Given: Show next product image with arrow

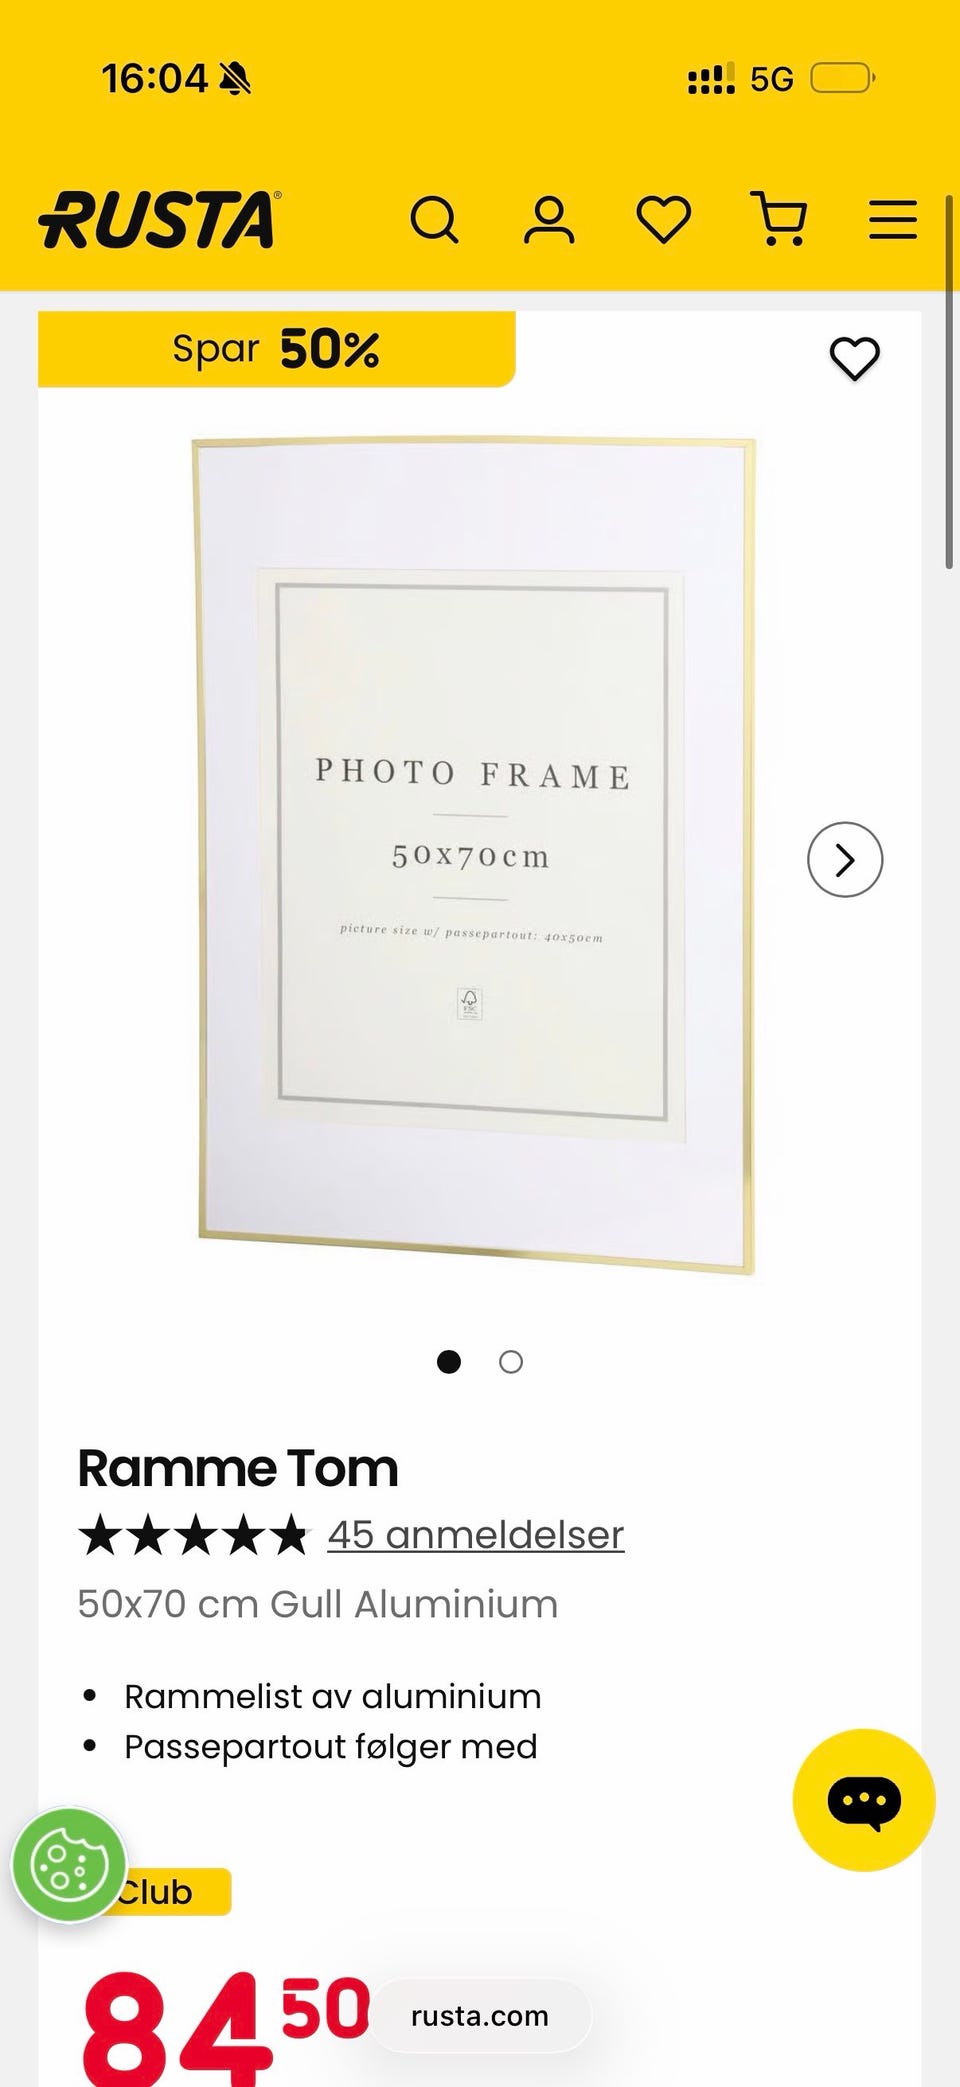Looking at the screenshot, I should [845, 859].
